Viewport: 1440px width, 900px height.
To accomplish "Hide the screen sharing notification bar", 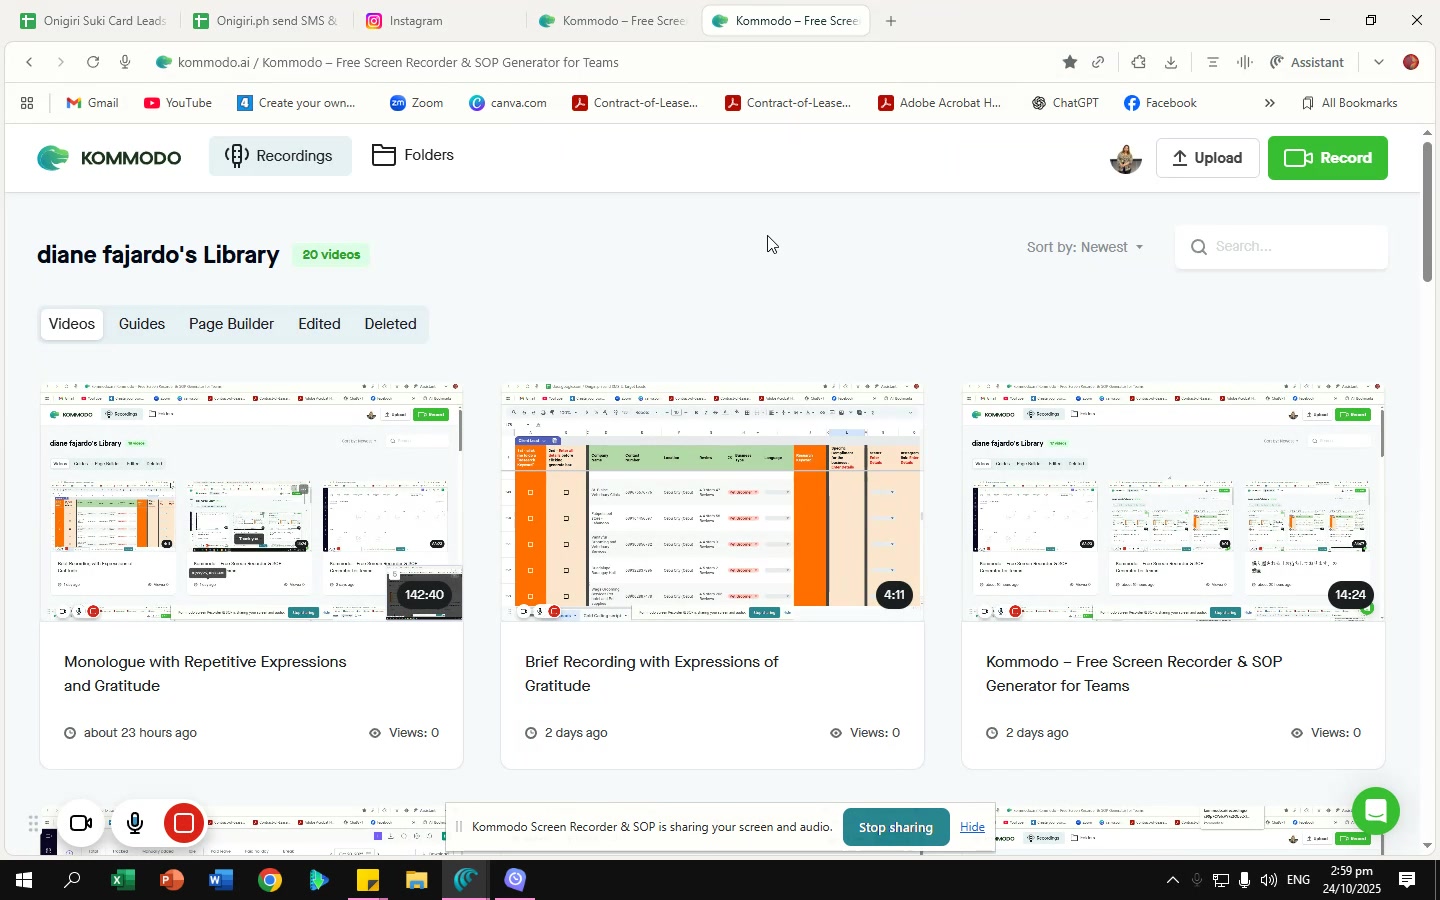I will click(x=972, y=827).
